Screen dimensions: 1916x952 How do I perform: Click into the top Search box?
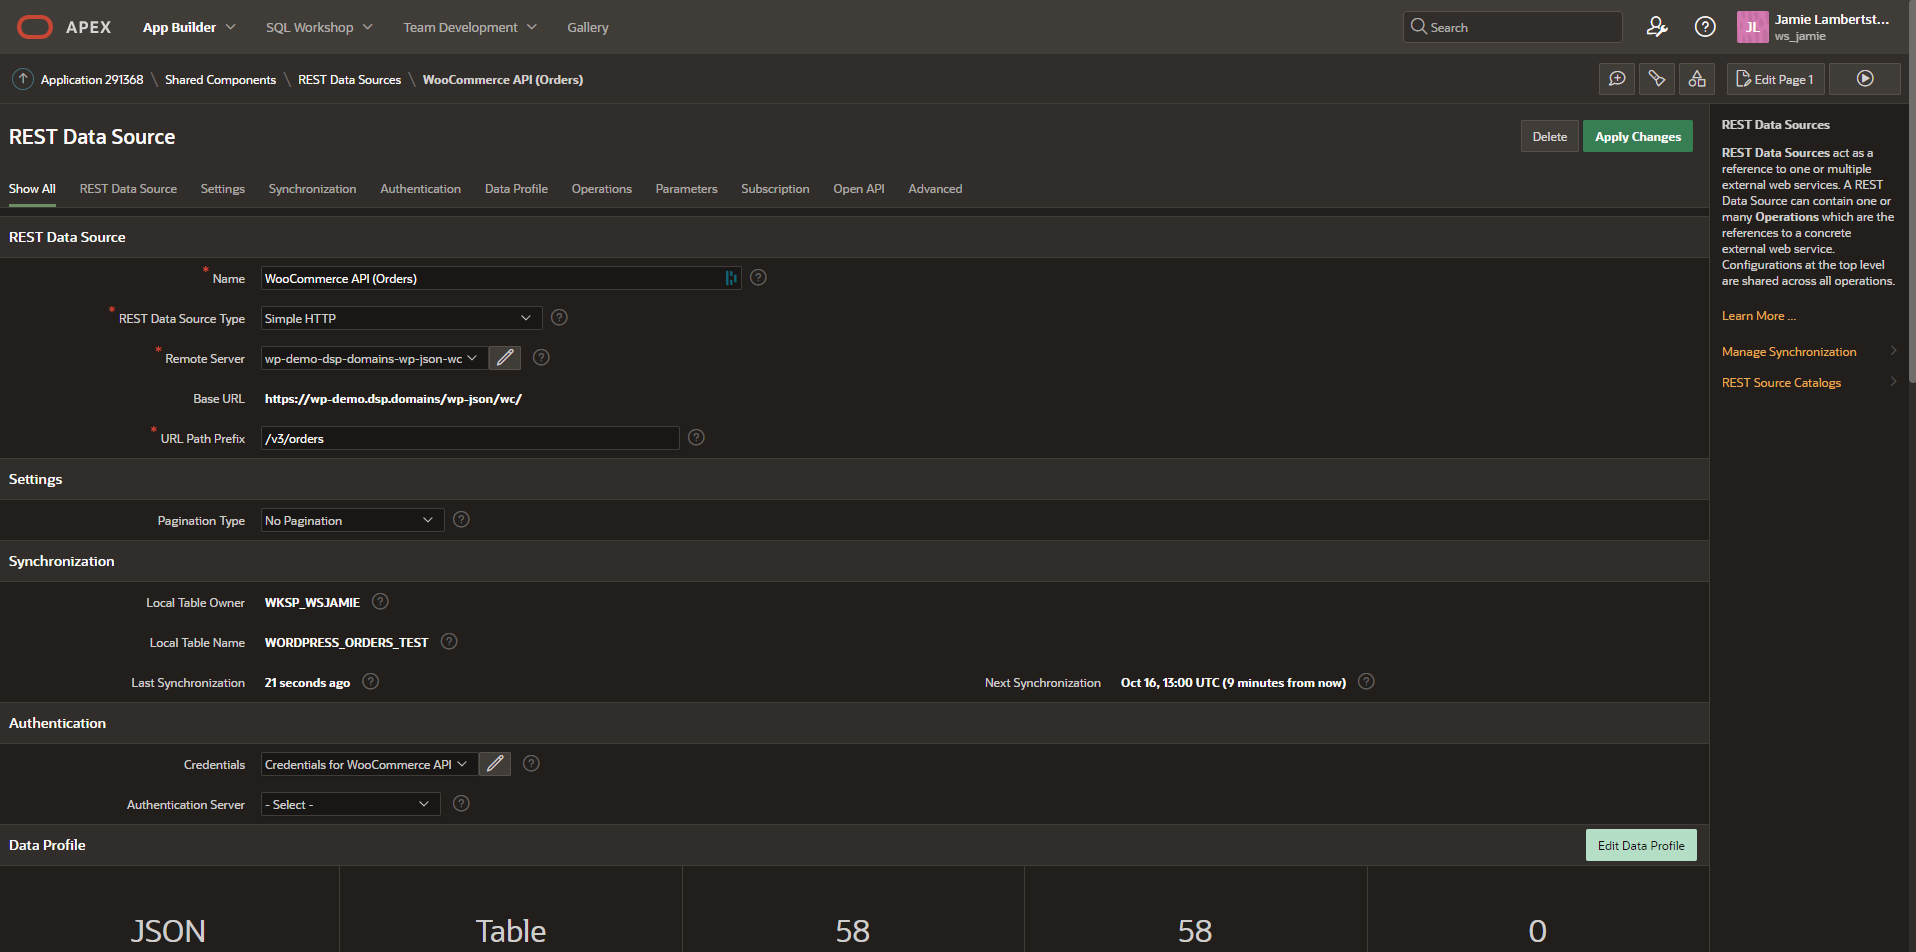(x=1513, y=27)
